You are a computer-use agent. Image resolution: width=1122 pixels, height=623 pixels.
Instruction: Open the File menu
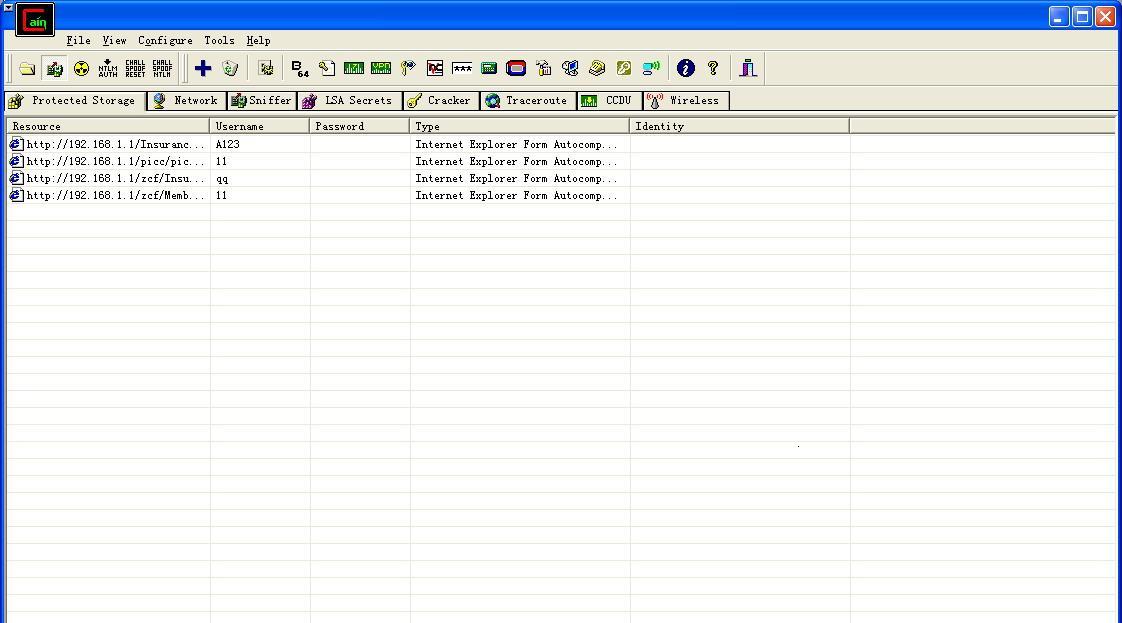point(78,41)
